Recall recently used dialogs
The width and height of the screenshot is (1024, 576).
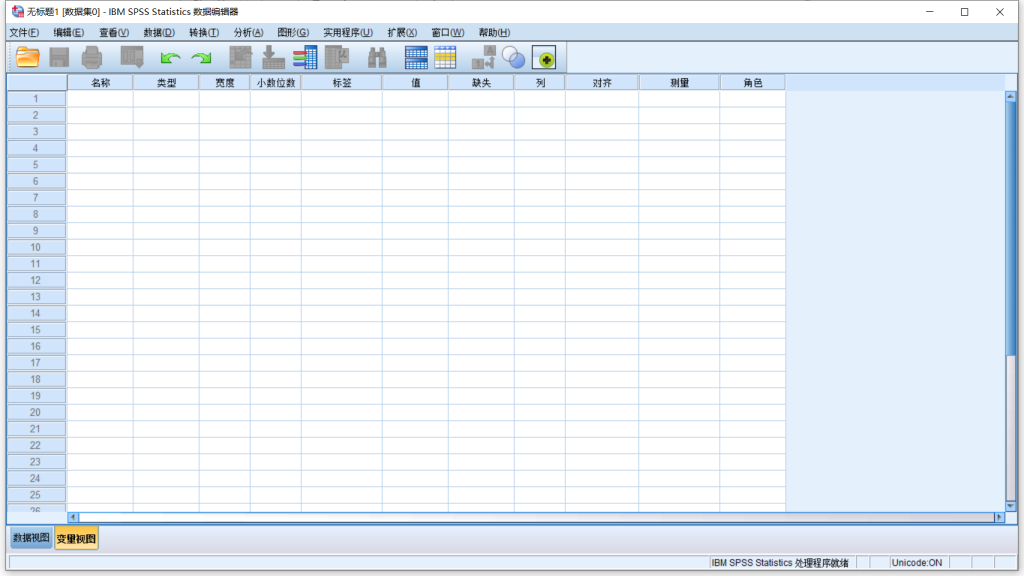click(130, 57)
